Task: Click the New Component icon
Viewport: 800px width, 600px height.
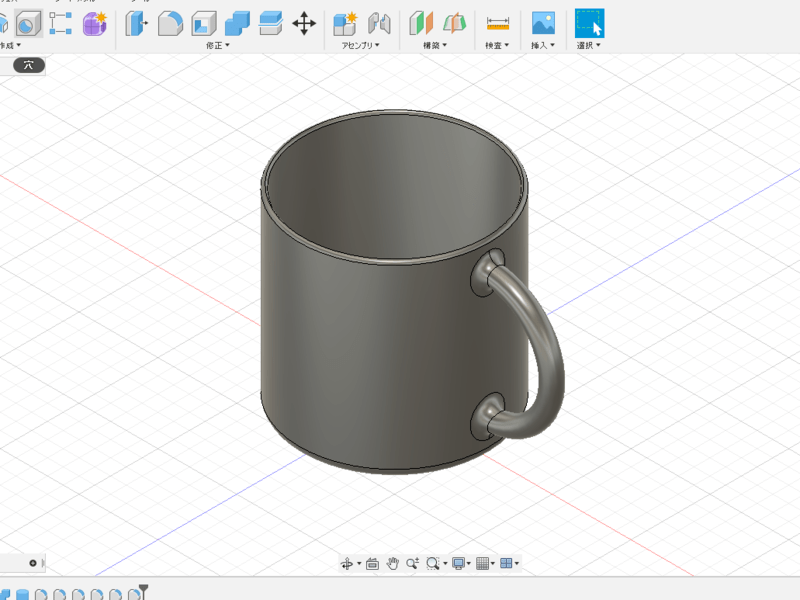Action: 345,22
